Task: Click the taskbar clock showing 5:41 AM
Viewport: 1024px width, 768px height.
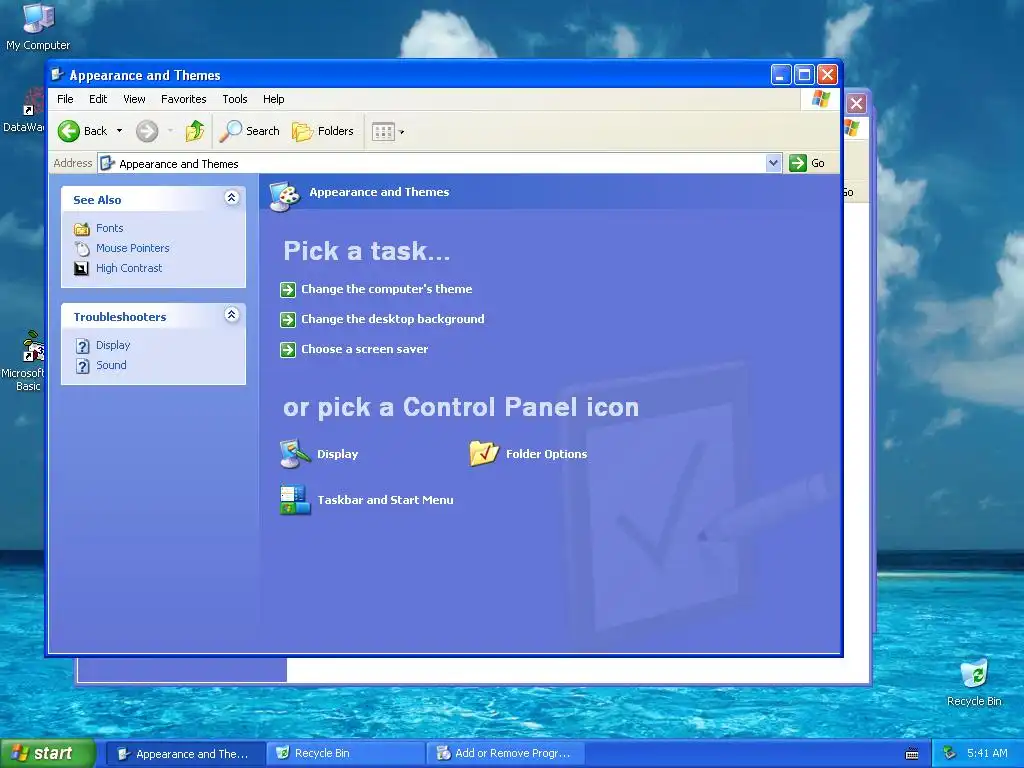Action: (x=987, y=753)
